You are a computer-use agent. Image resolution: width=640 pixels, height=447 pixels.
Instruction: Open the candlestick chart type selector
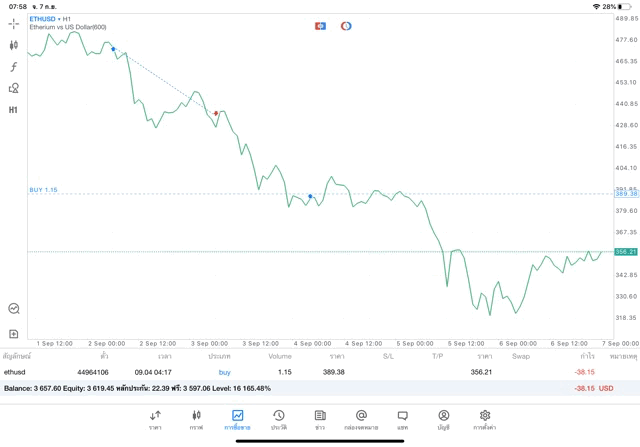[x=13, y=45]
